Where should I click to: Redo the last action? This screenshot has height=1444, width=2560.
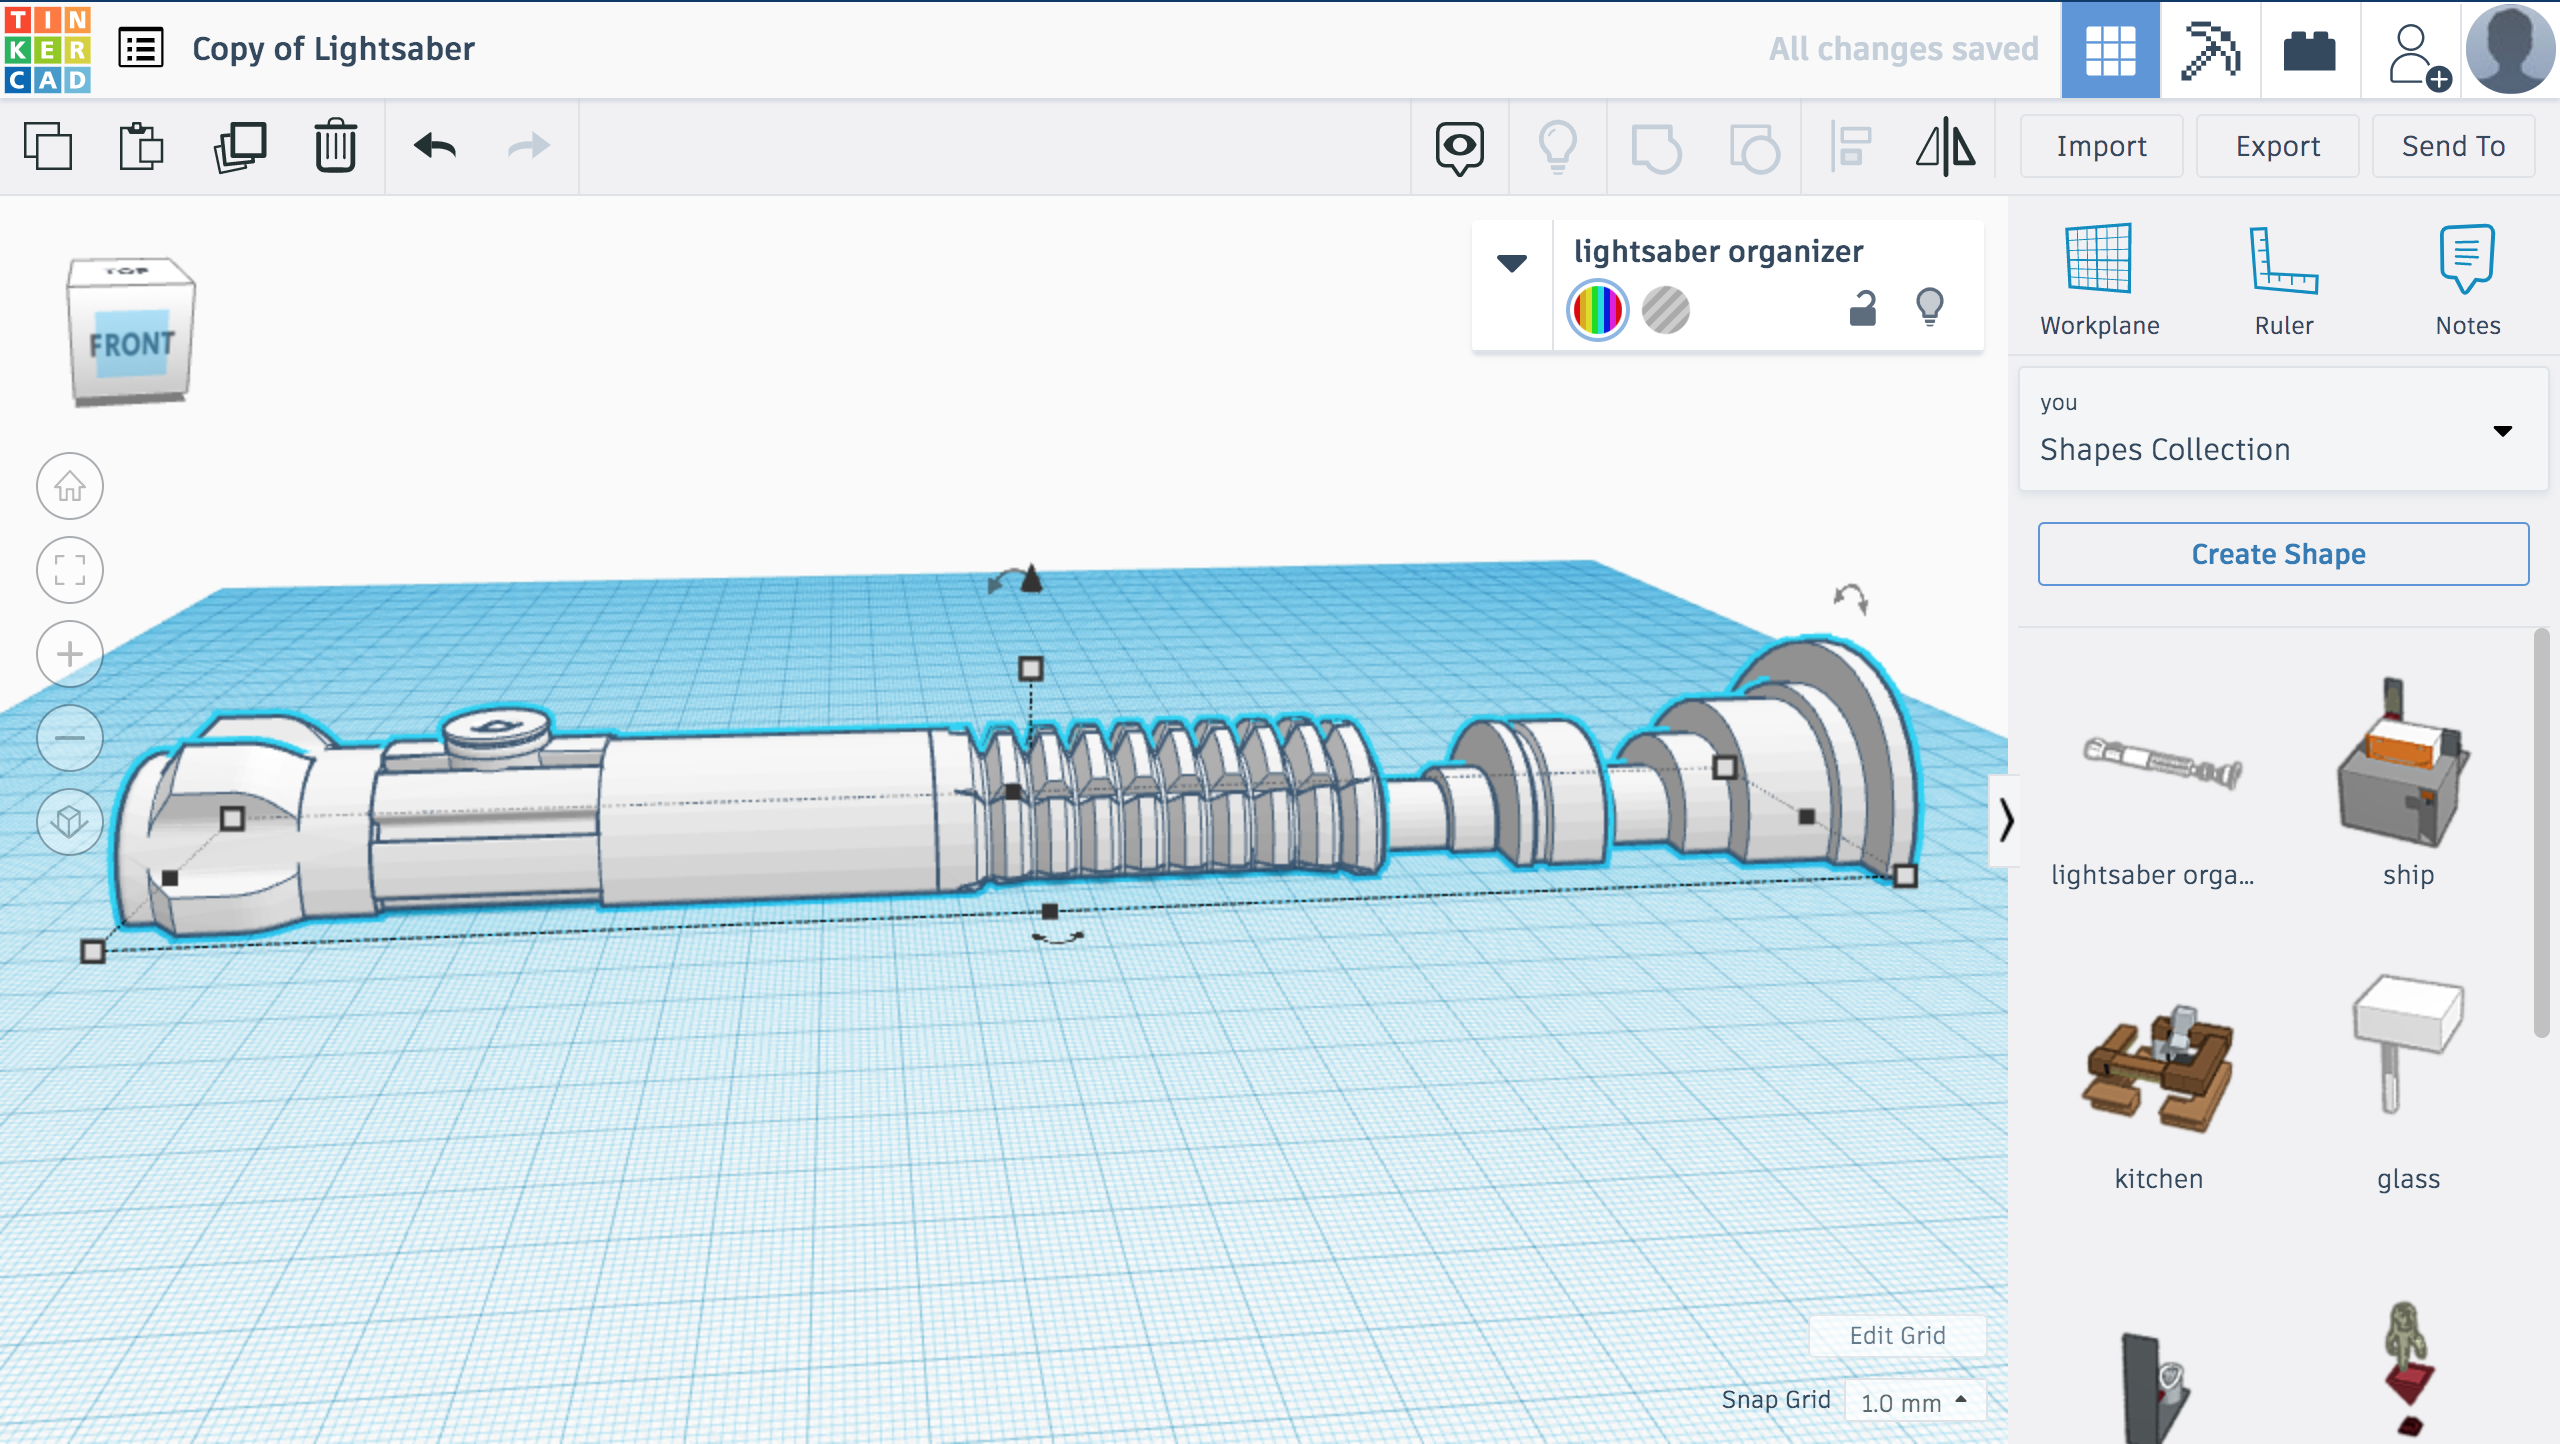(528, 146)
